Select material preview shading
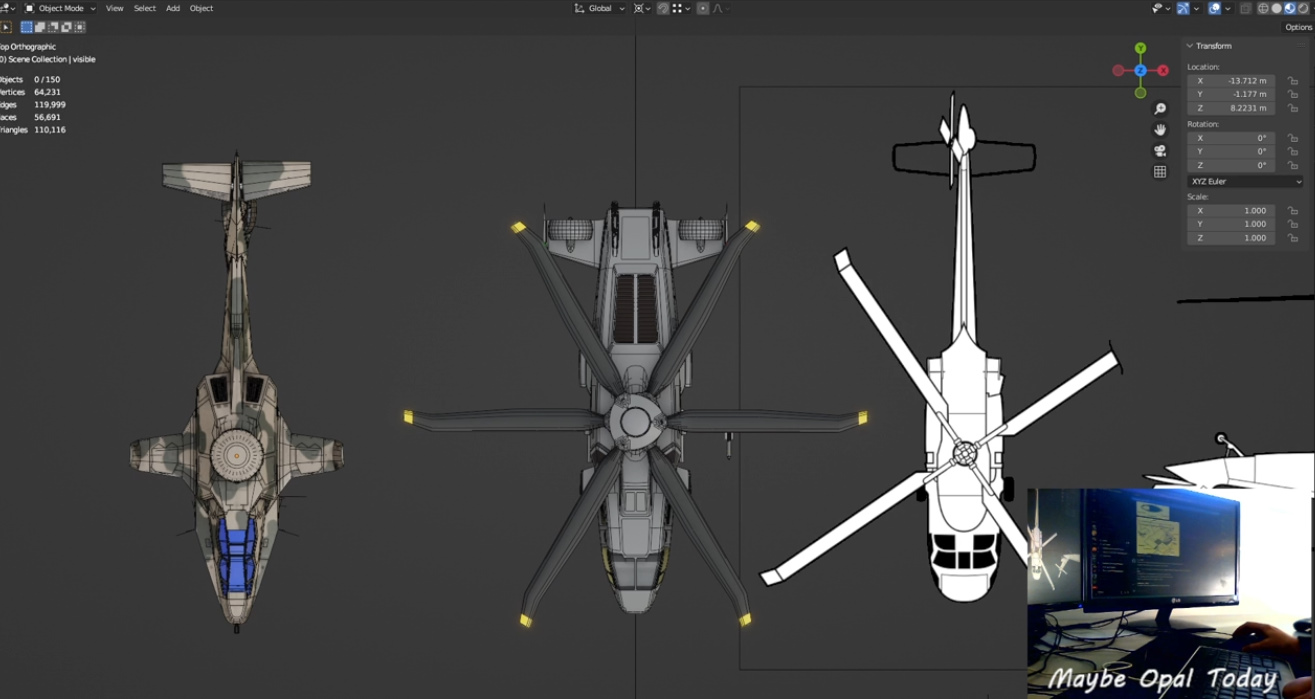The image size is (1315, 699). pos(1290,8)
